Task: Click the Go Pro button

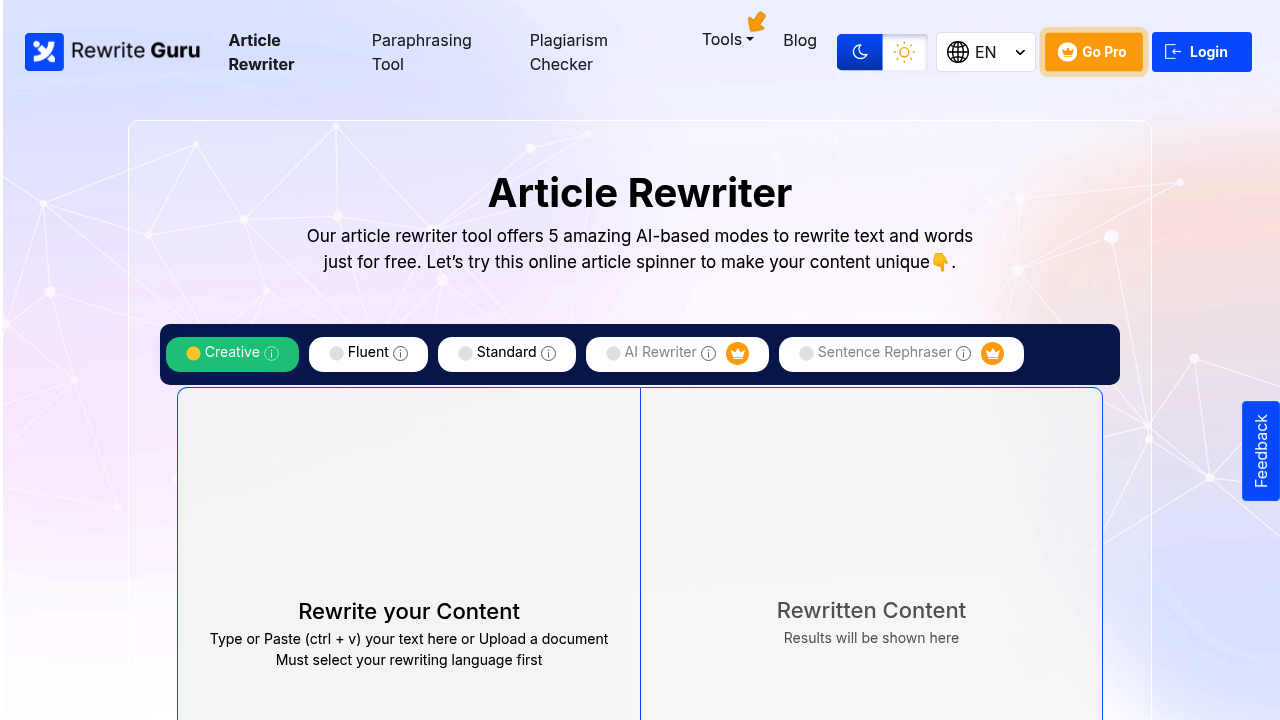Action: 1094,52
